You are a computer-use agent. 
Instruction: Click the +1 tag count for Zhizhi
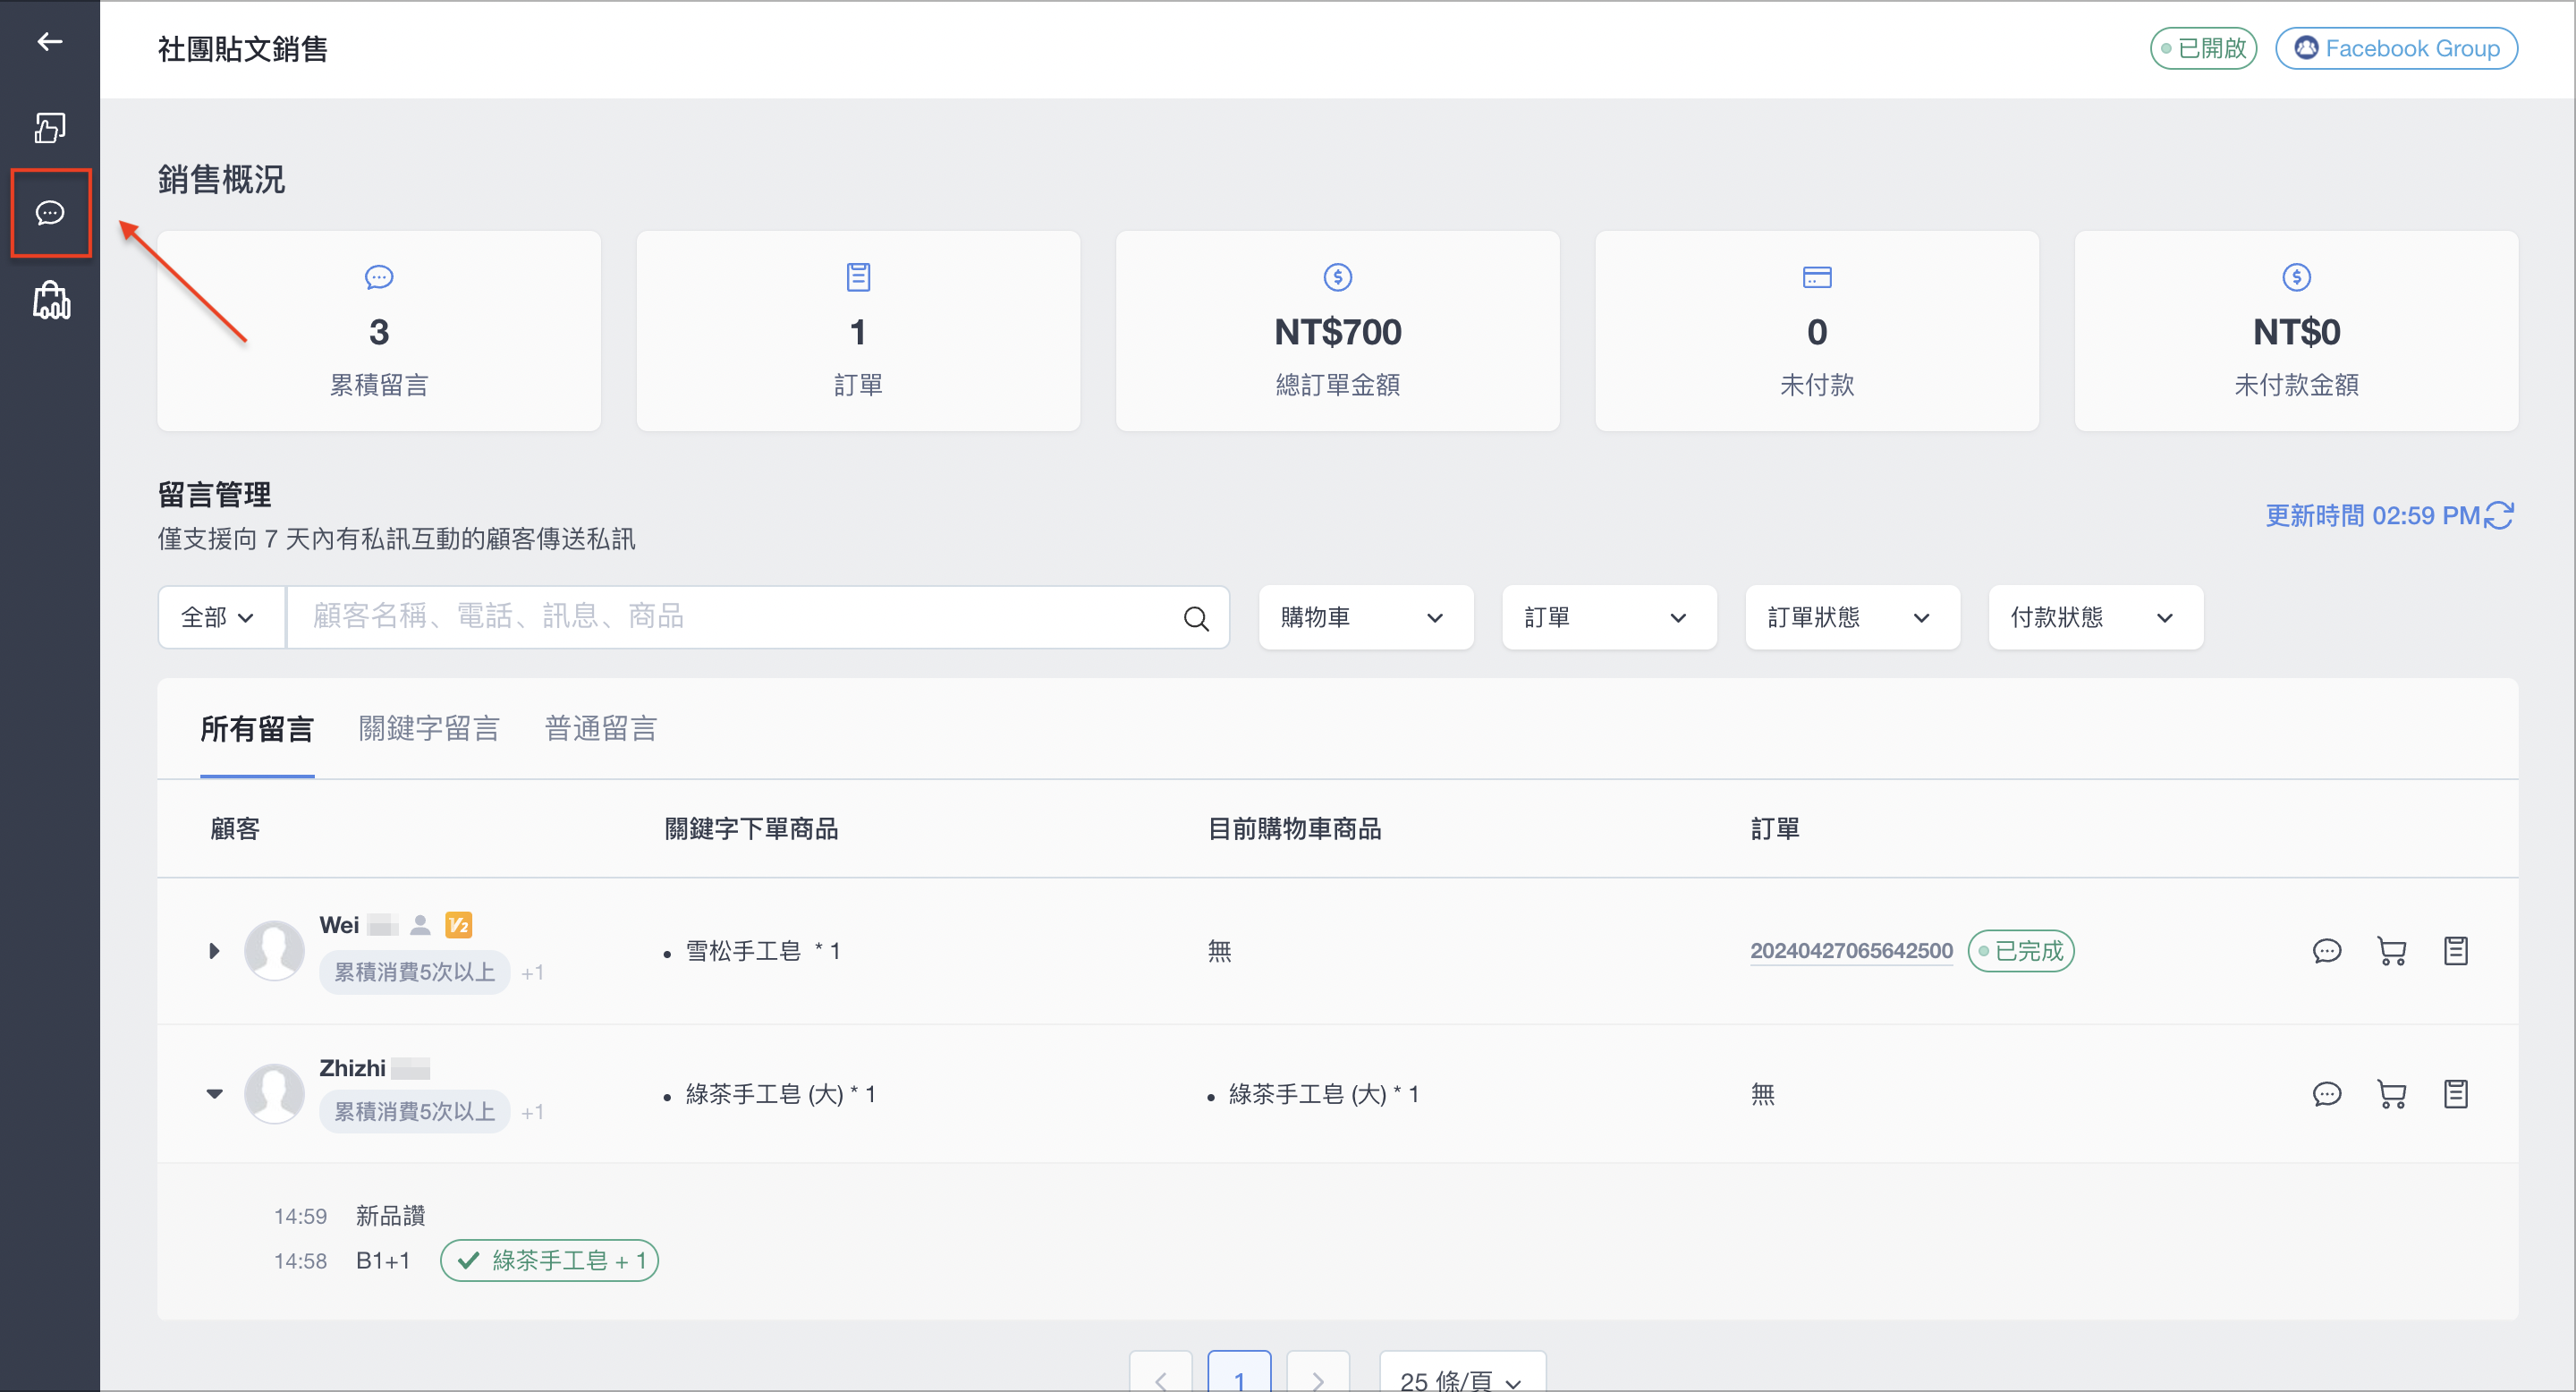(532, 1113)
